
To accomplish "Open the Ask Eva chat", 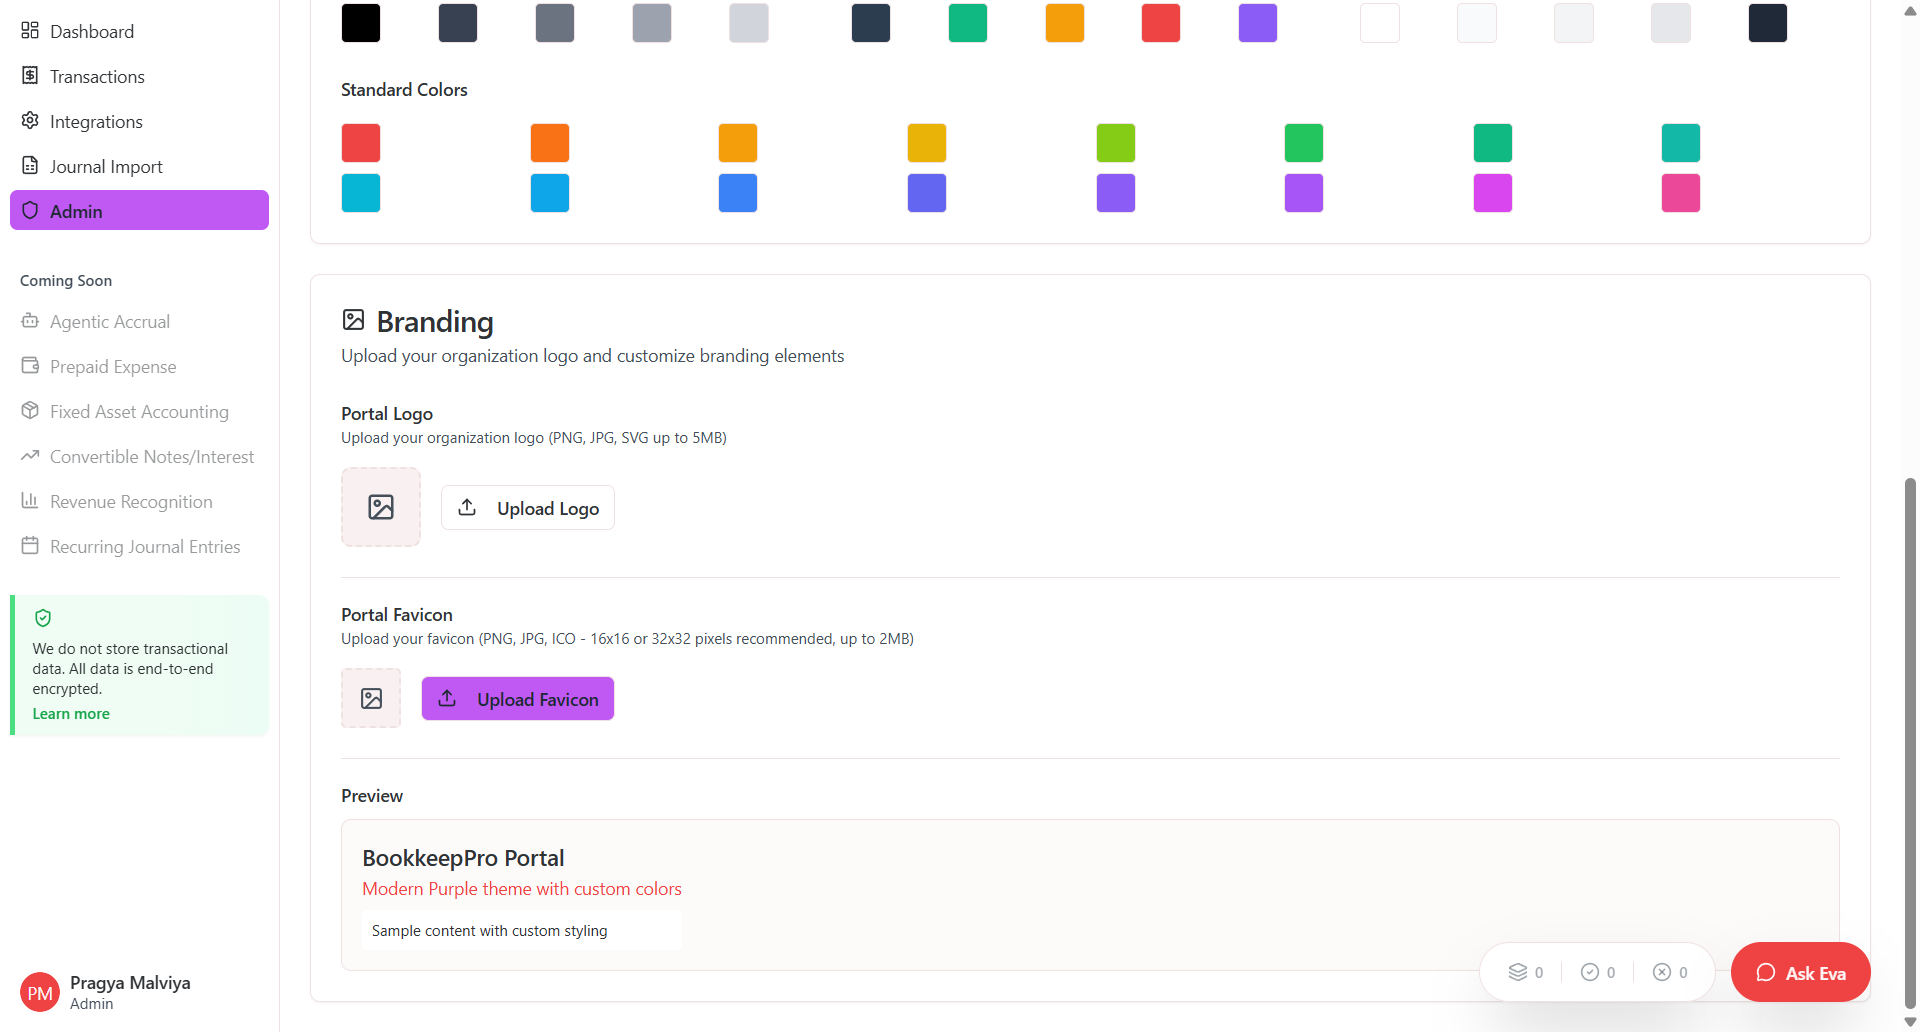I will pyautogui.click(x=1800, y=972).
